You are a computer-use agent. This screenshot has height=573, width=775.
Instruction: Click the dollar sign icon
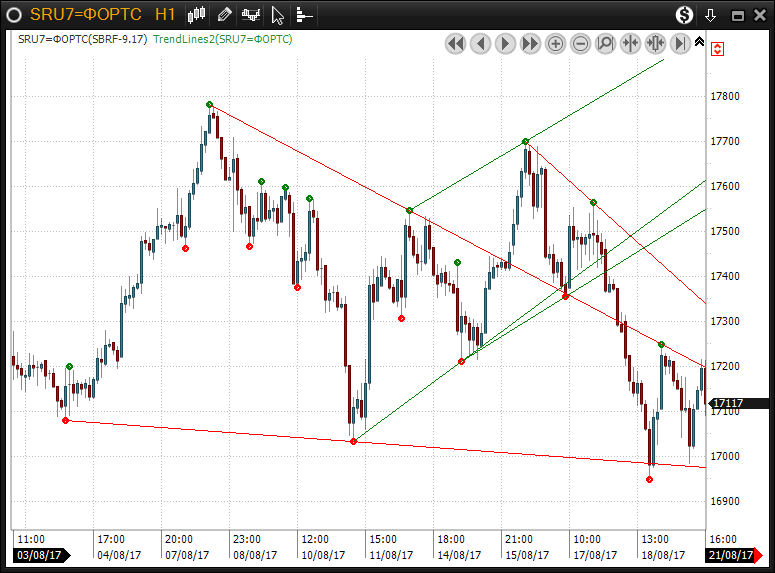click(684, 15)
